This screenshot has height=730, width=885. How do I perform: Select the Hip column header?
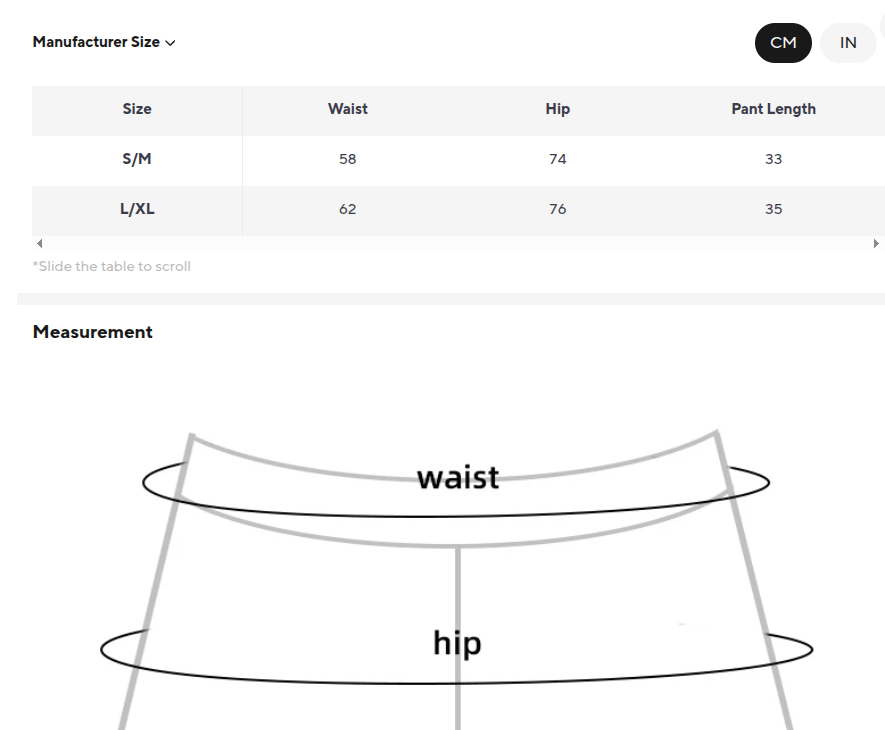pyautogui.click(x=557, y=109)
